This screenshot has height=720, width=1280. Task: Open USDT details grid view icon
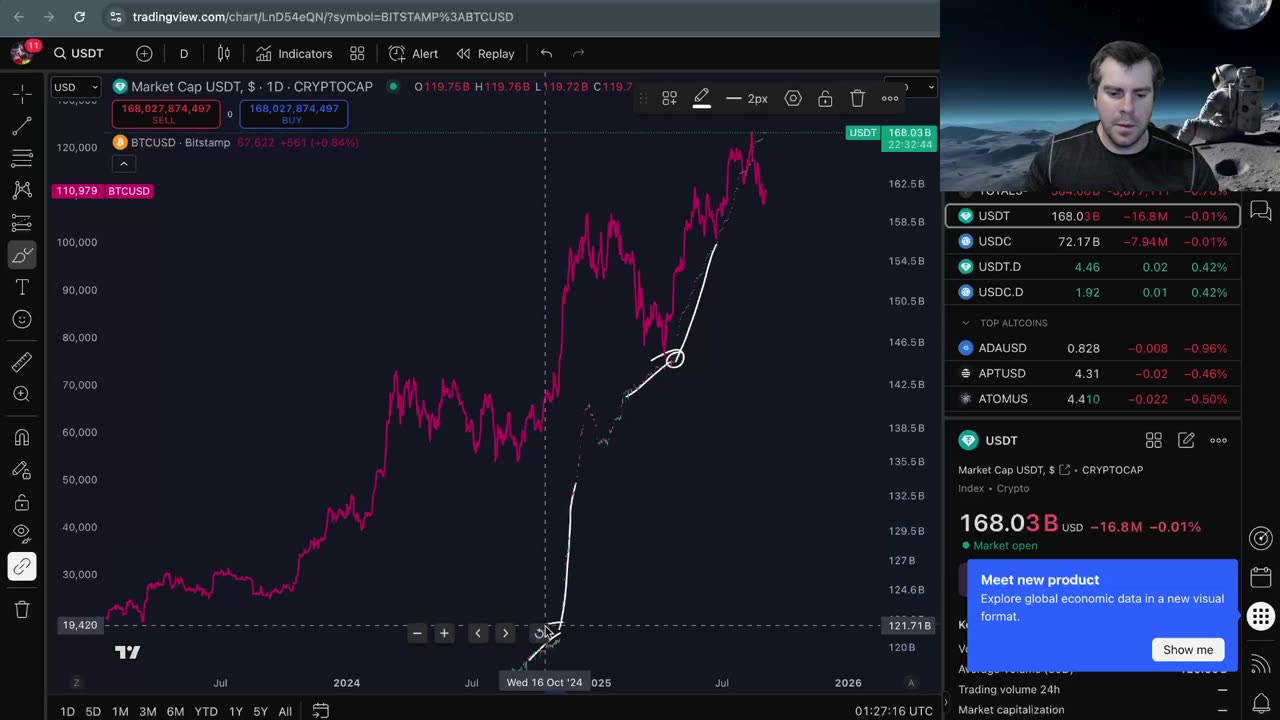click(x=1153, y=440)
